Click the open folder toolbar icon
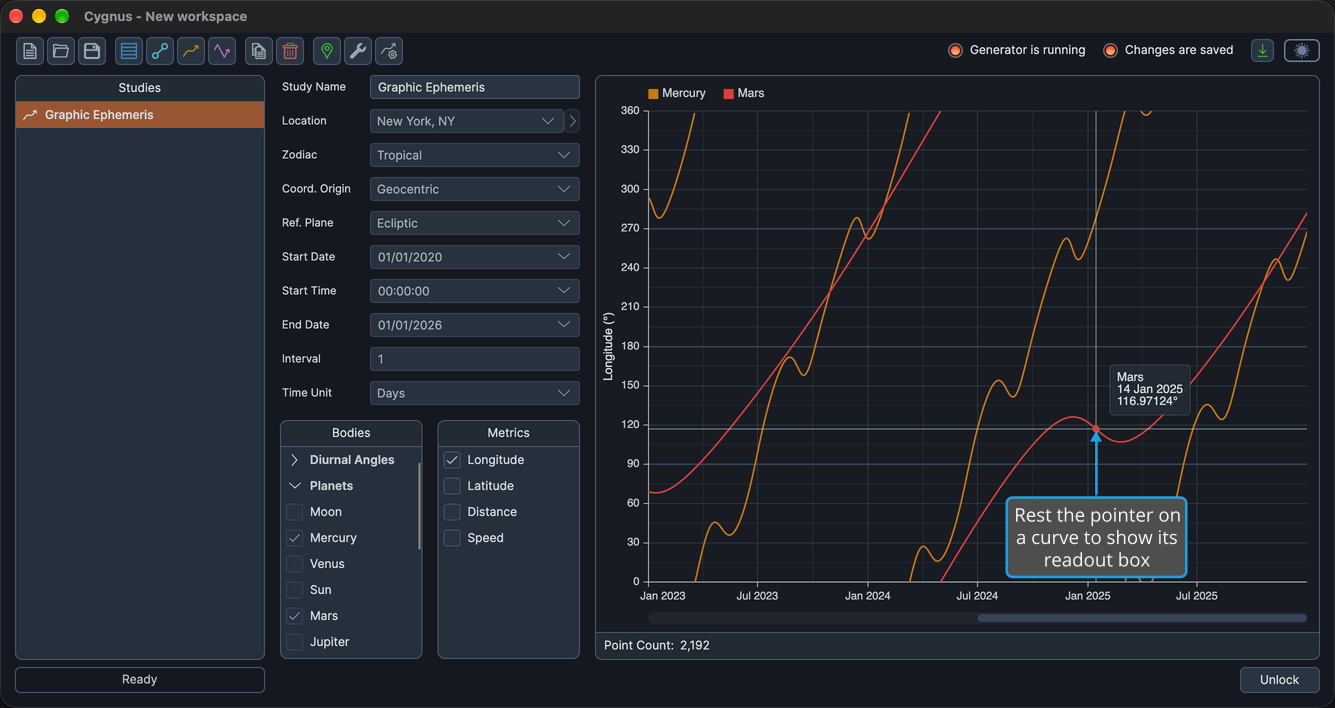This screenshot has width=1335, height=708. click(x=61, y=51)
